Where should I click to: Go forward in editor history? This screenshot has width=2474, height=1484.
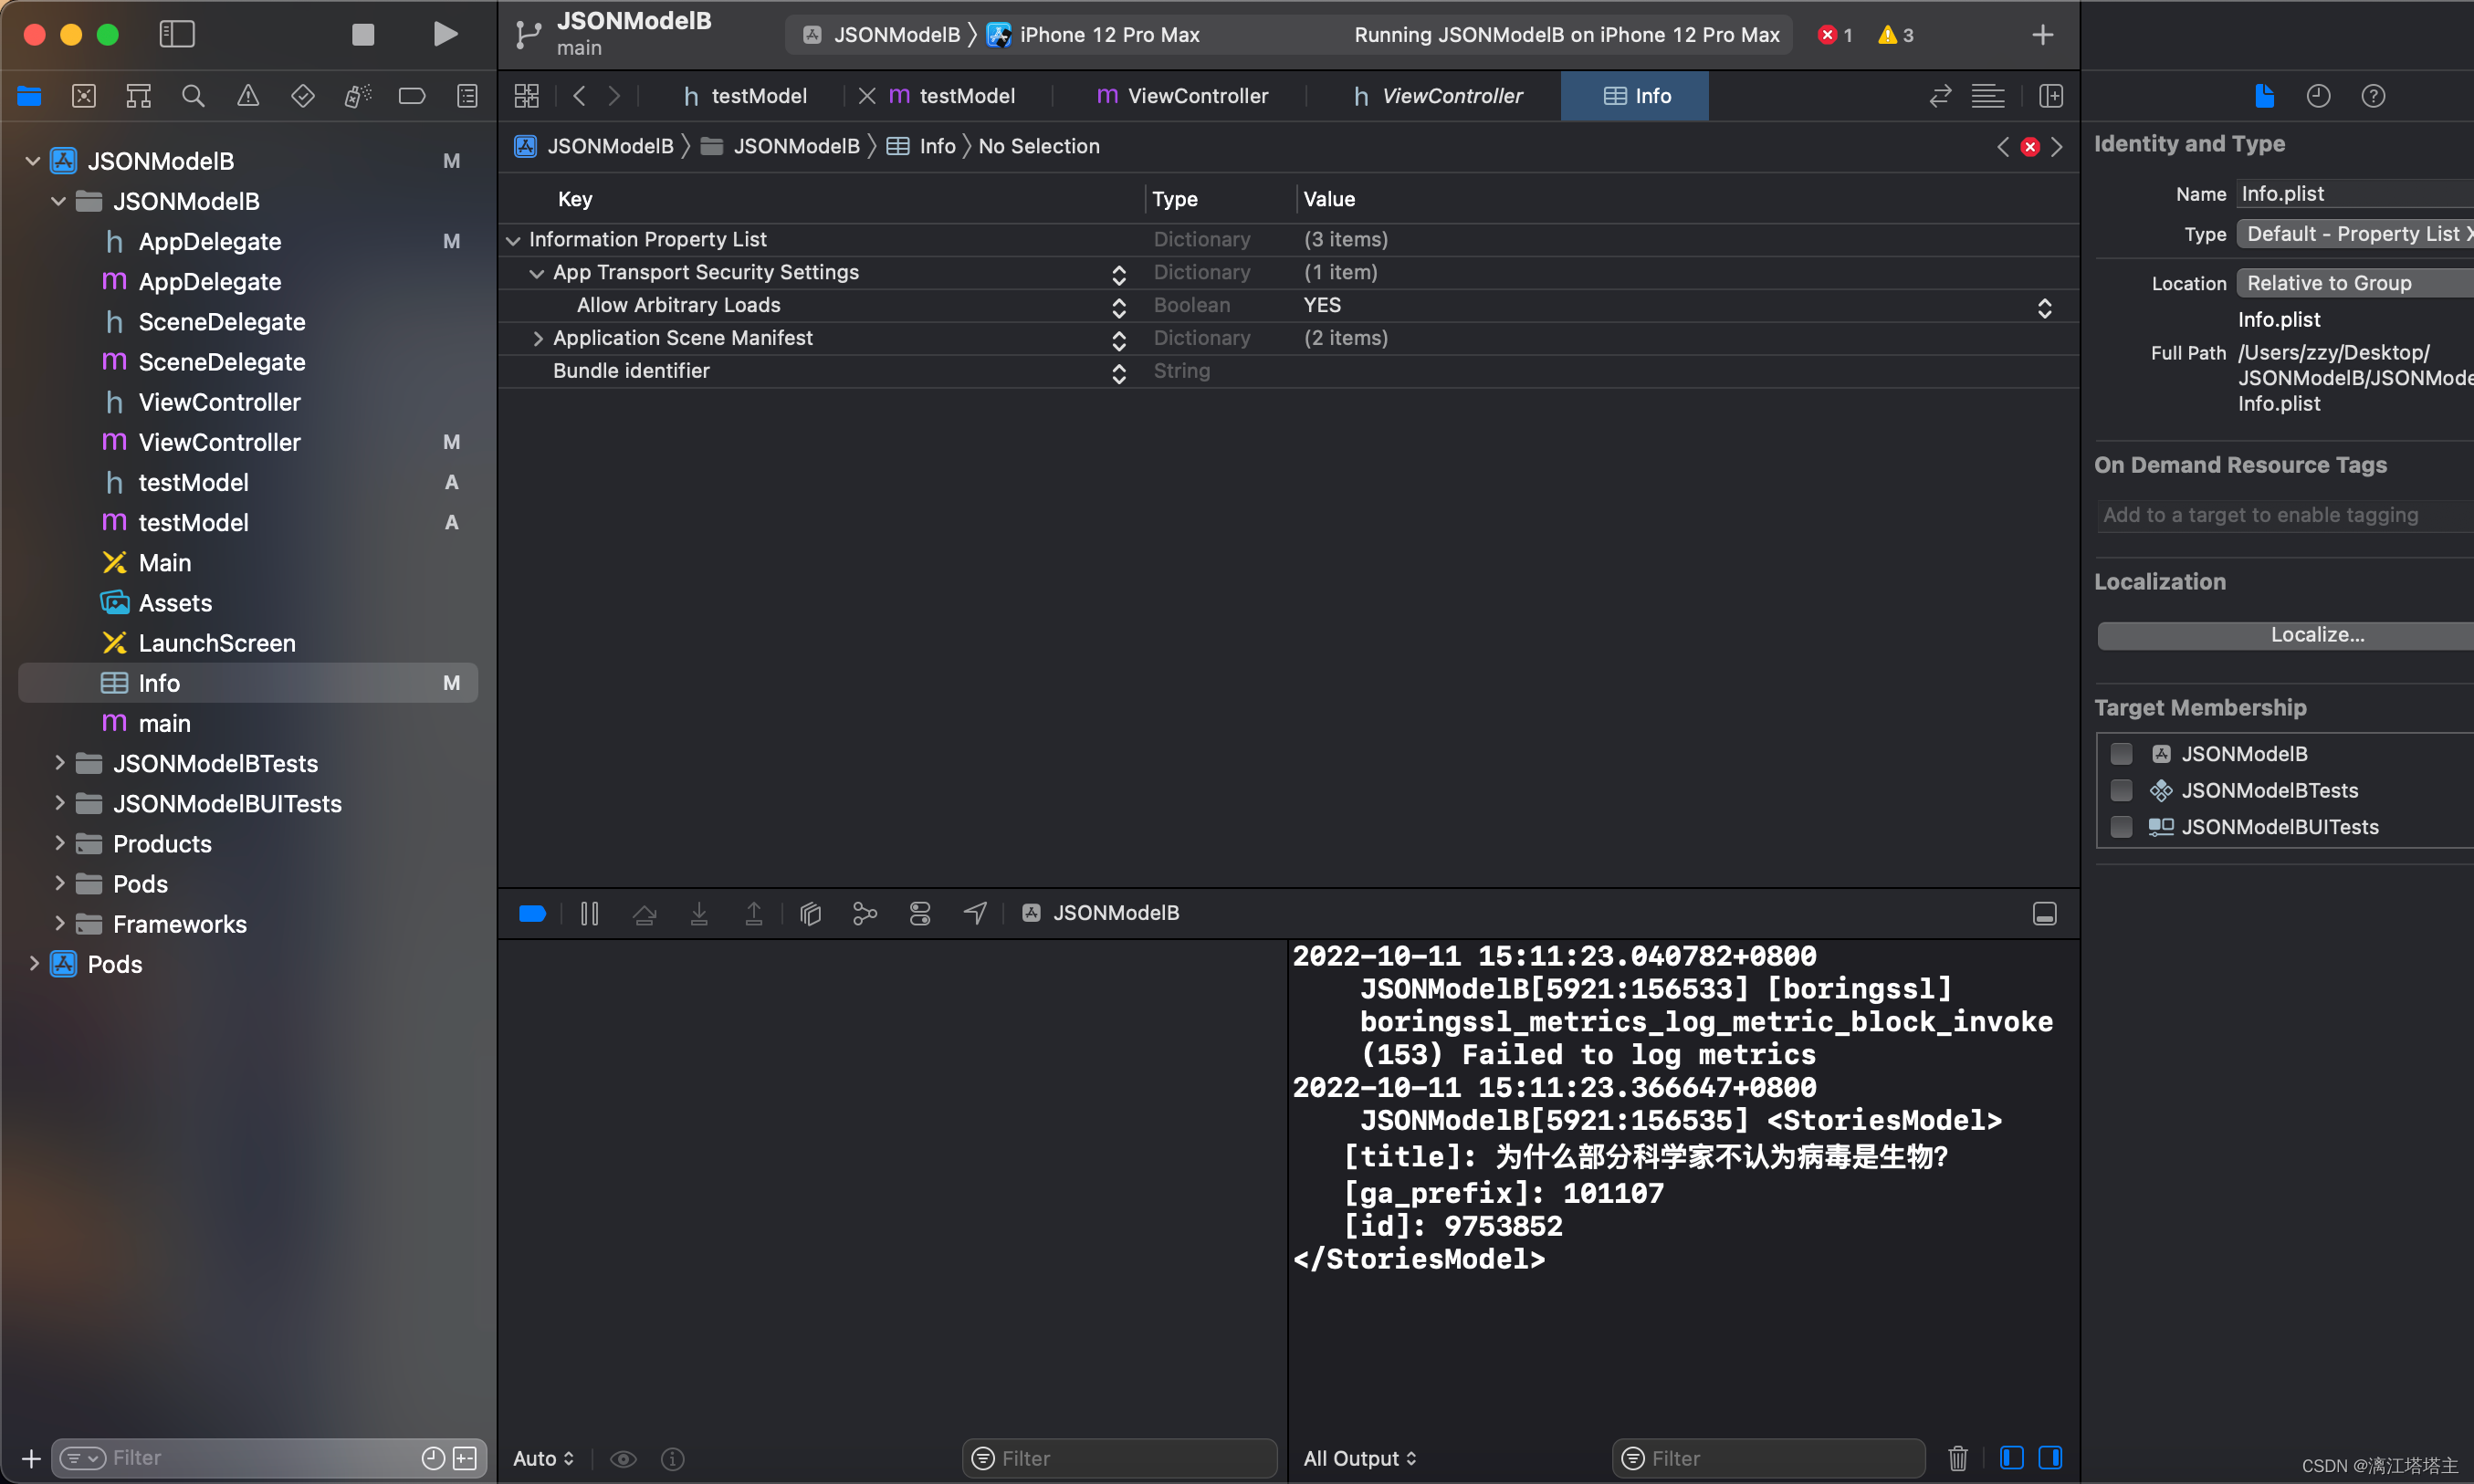[615, 96]
